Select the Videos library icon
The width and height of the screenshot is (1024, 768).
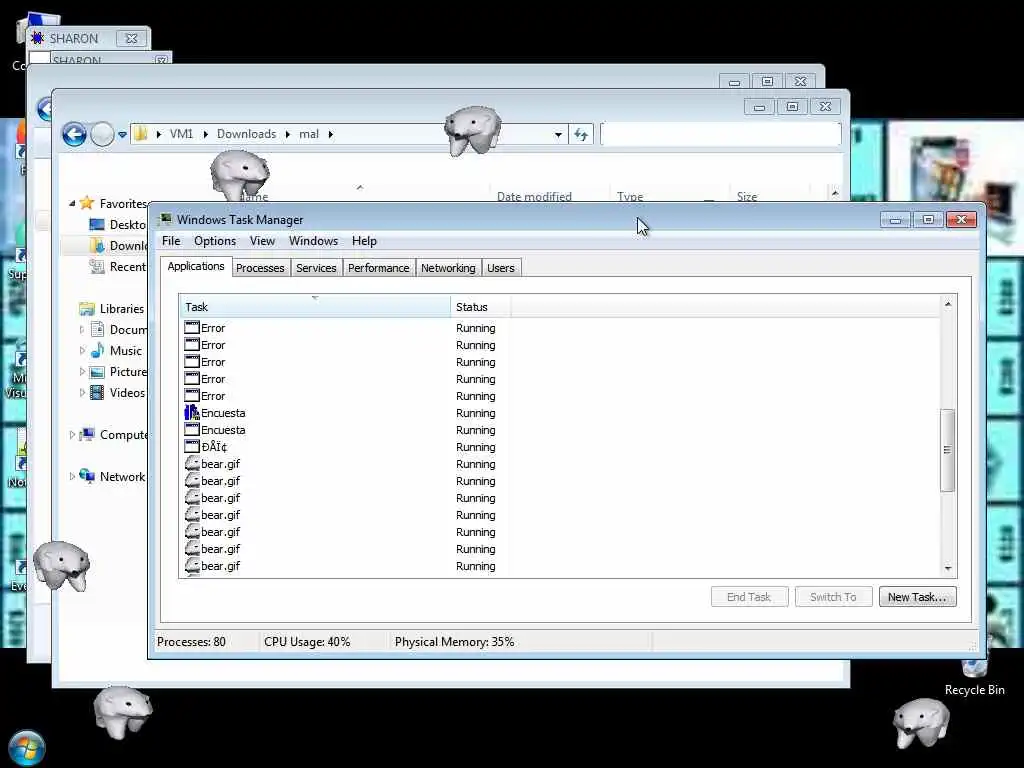coord(97,392)
